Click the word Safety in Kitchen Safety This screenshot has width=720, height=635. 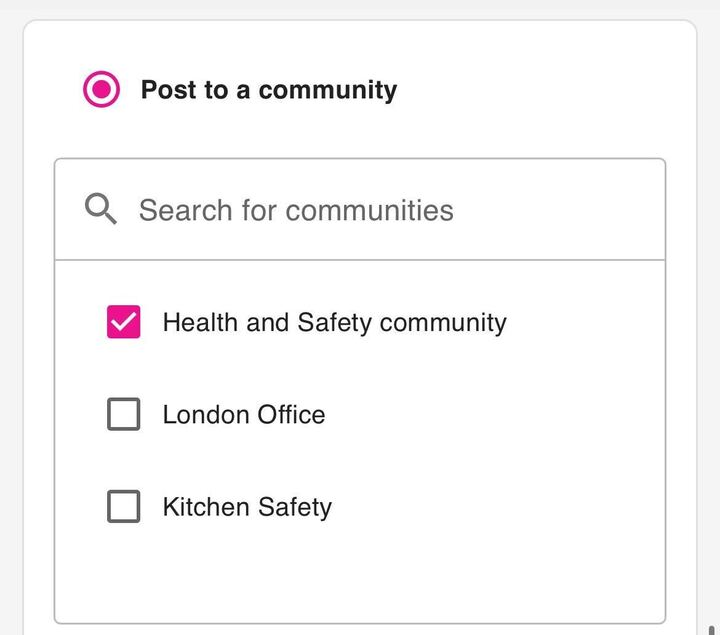[x=292, y=507]
